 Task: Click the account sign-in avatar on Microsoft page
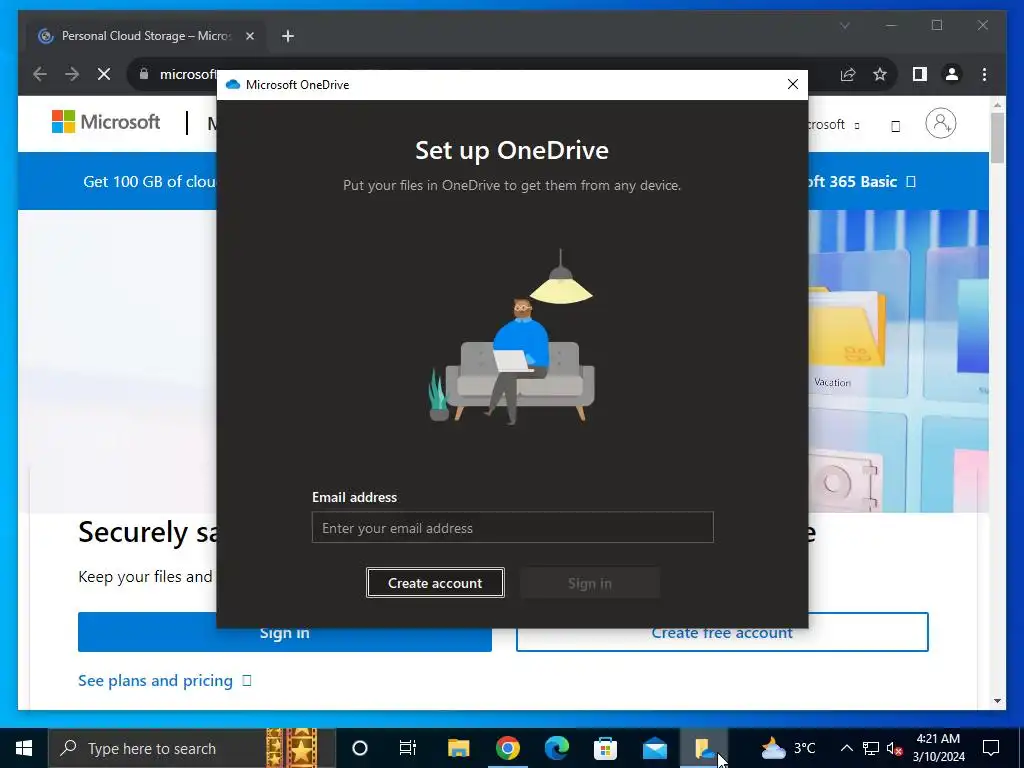[940, 123]
